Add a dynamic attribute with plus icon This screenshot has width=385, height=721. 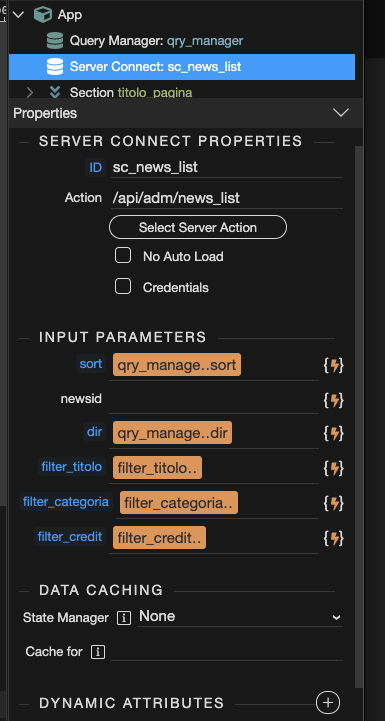[x=328, y=703]
